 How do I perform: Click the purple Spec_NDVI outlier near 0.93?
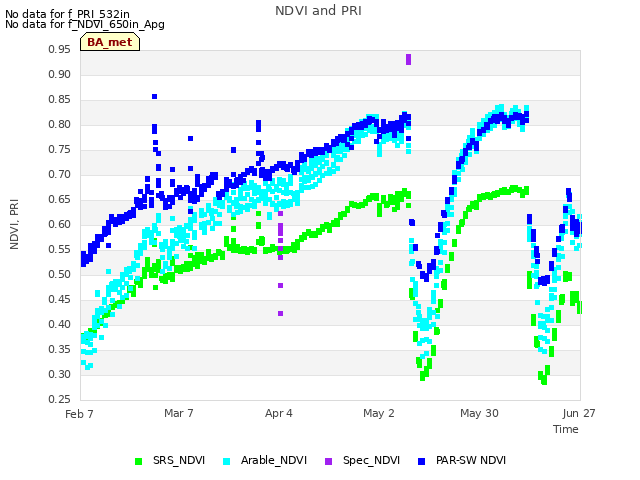(x=408, y=59)
